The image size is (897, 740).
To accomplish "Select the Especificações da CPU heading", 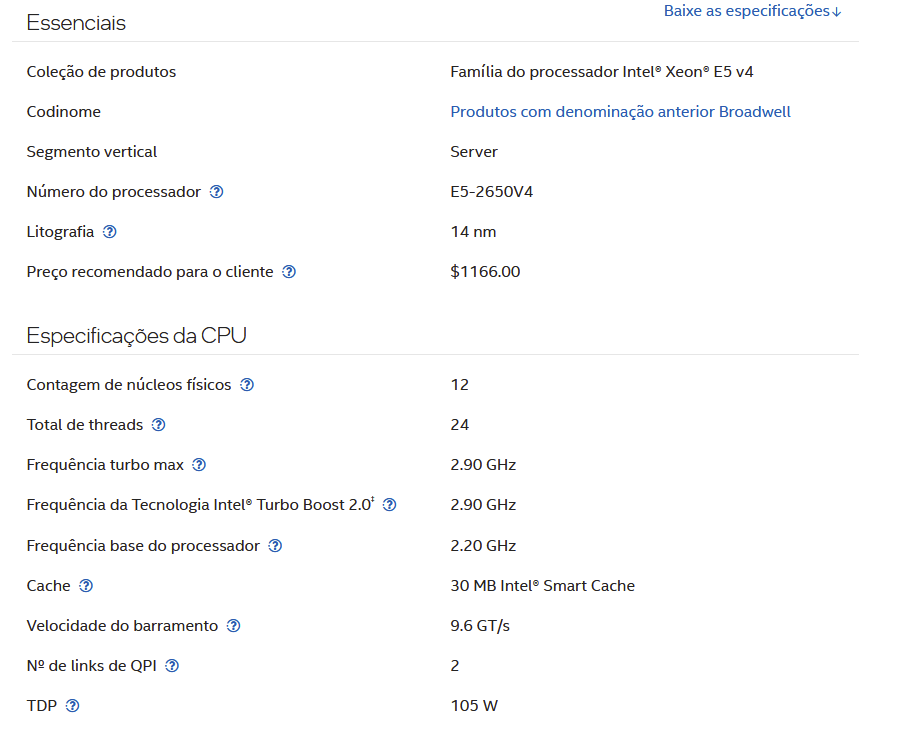I will [136, 335].
